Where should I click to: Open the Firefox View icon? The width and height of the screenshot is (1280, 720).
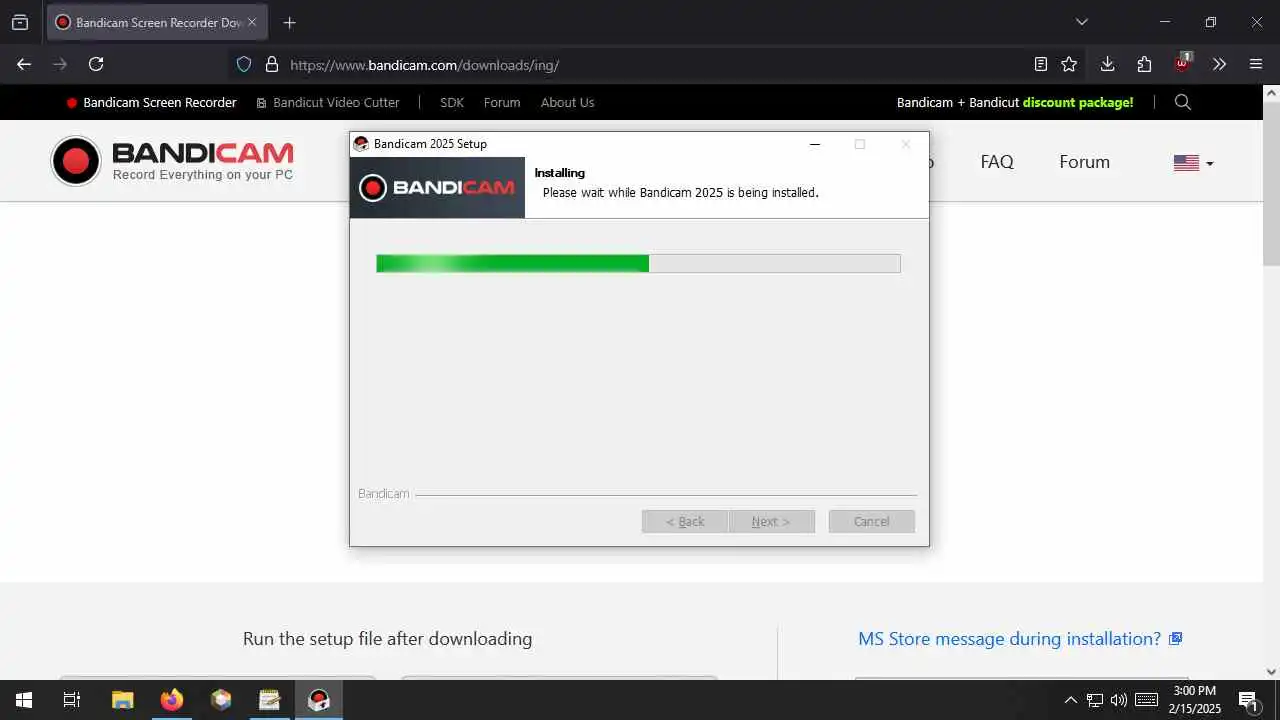(20, 22)
